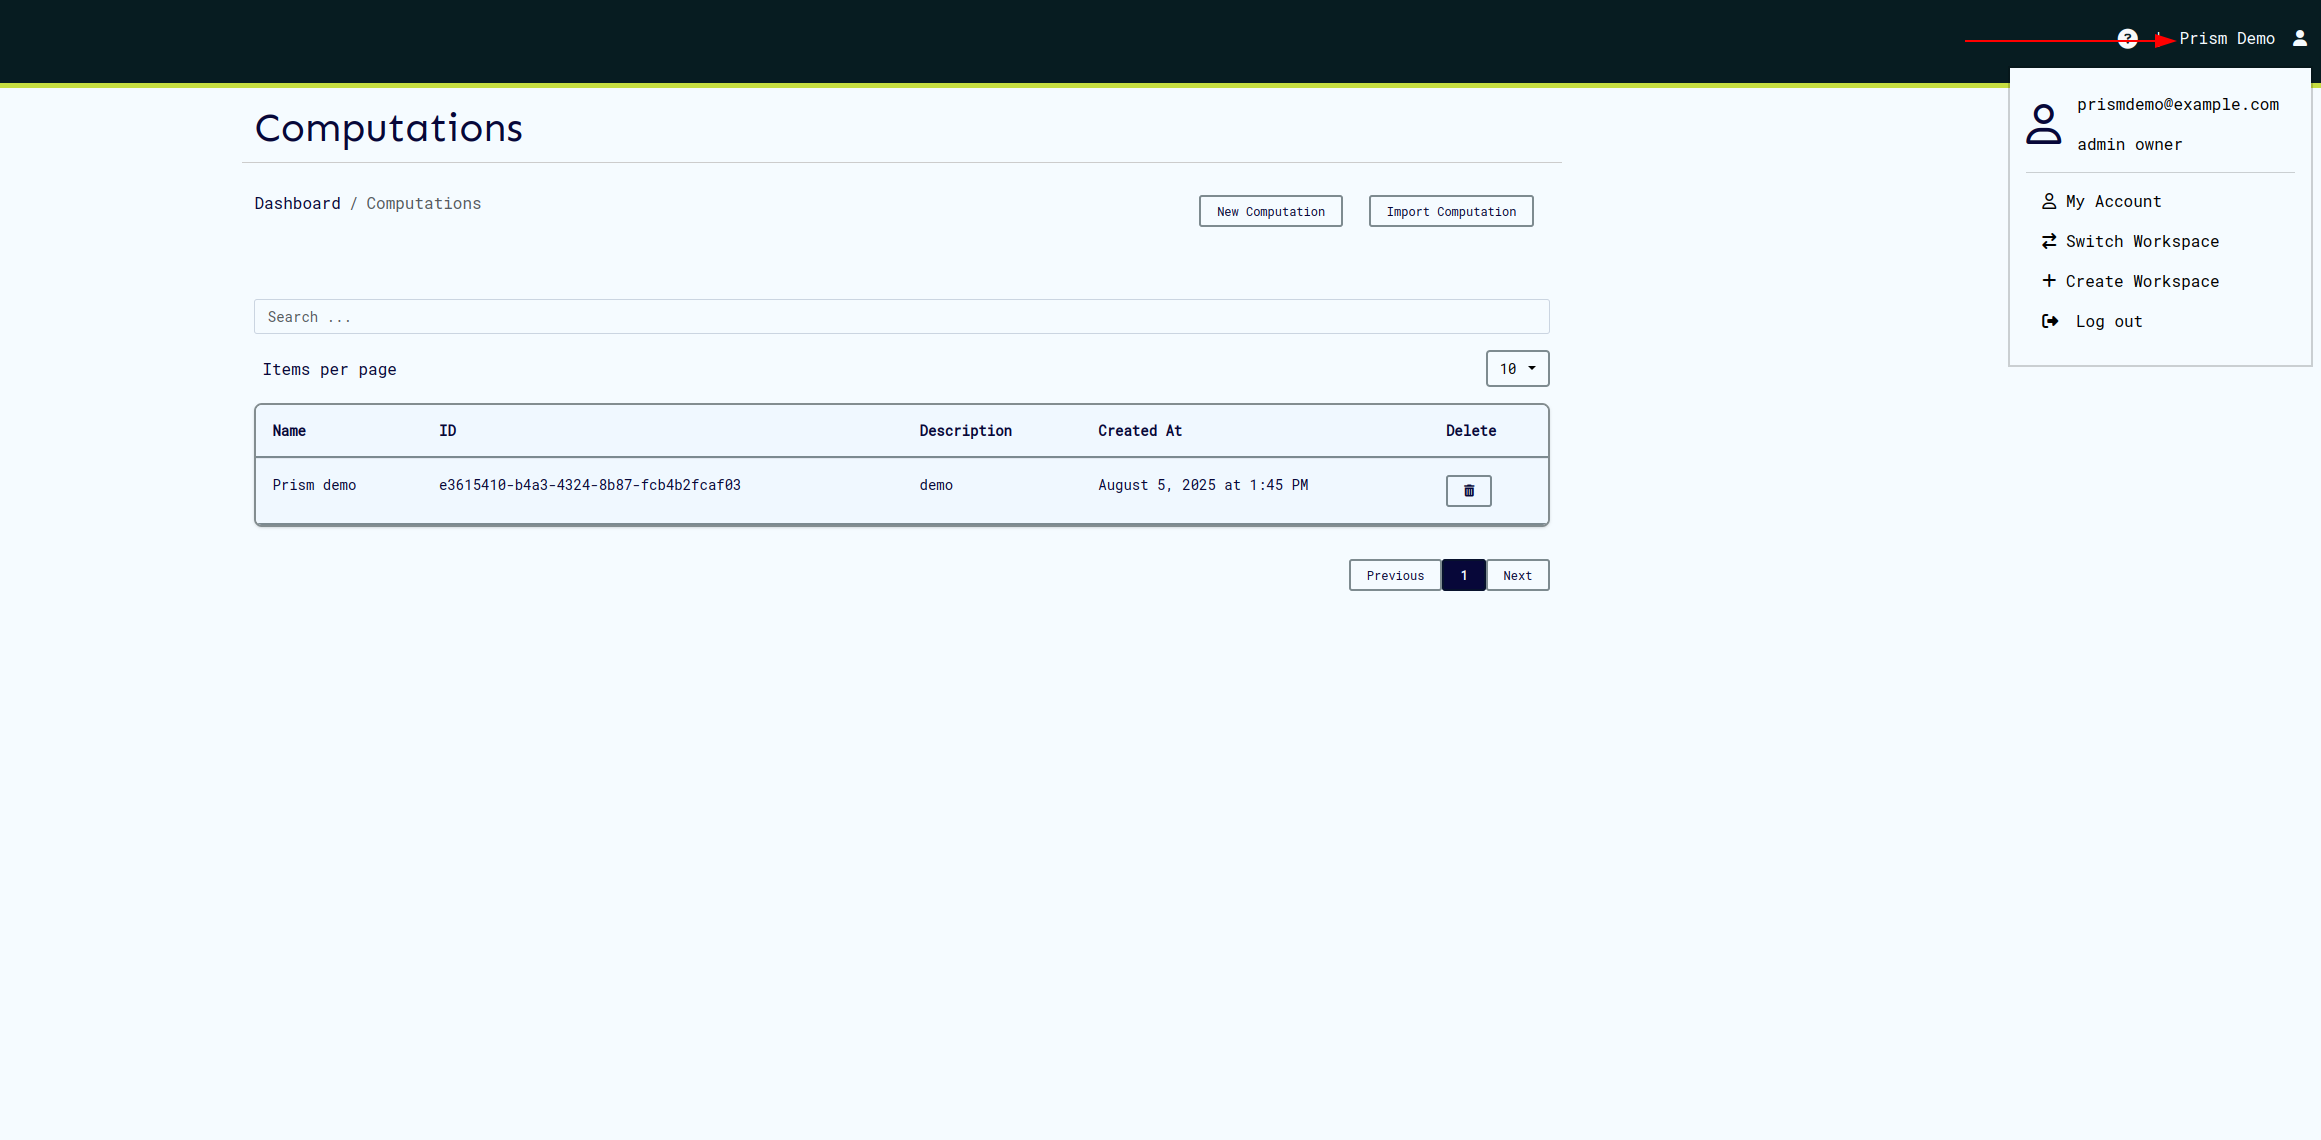
Task: Open My Account from user menu
Action: click(x=2101, y=201)
